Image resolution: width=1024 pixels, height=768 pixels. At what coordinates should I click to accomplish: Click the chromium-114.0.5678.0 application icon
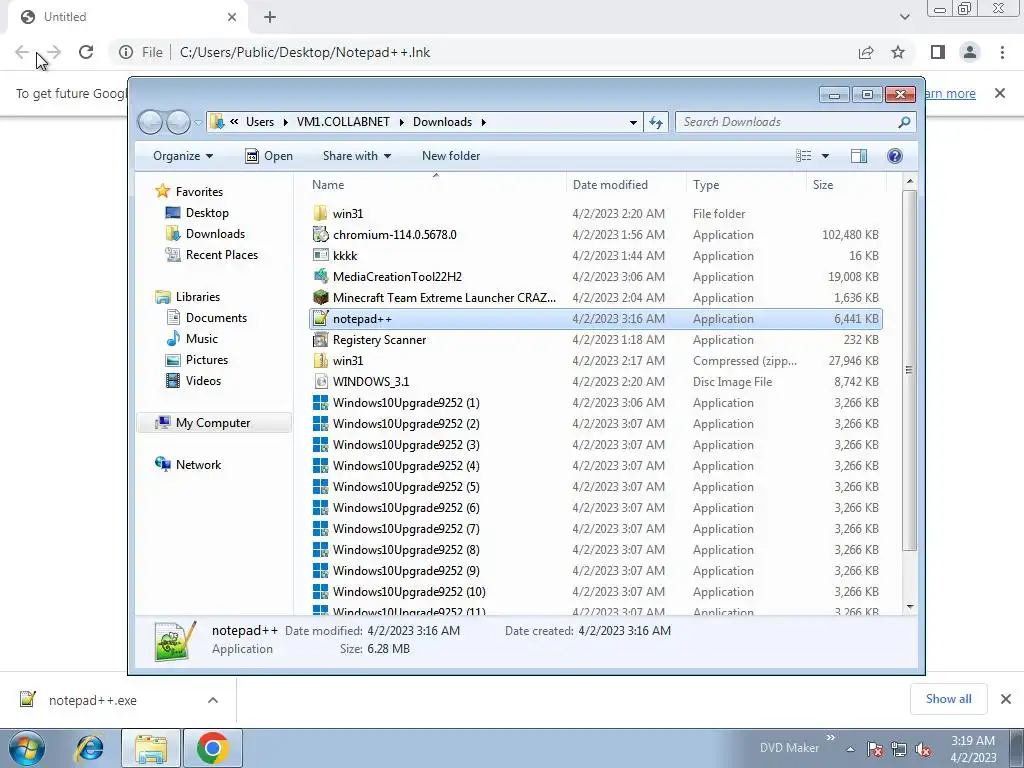click(x=320, y=234)
